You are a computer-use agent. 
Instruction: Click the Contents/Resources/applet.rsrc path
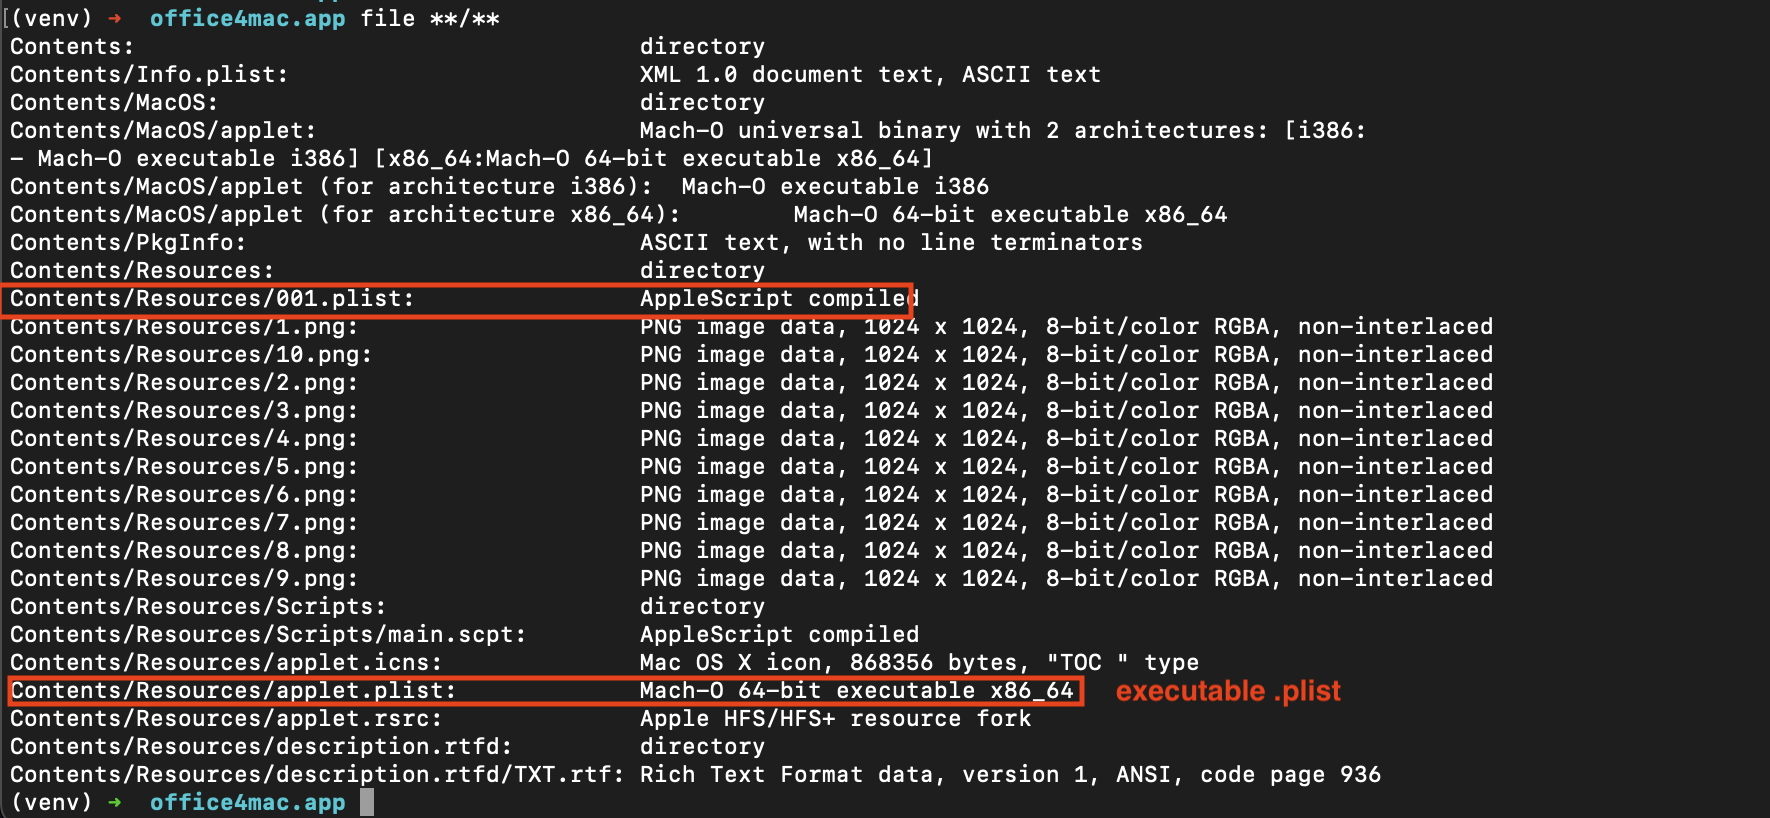coord(225,719)
